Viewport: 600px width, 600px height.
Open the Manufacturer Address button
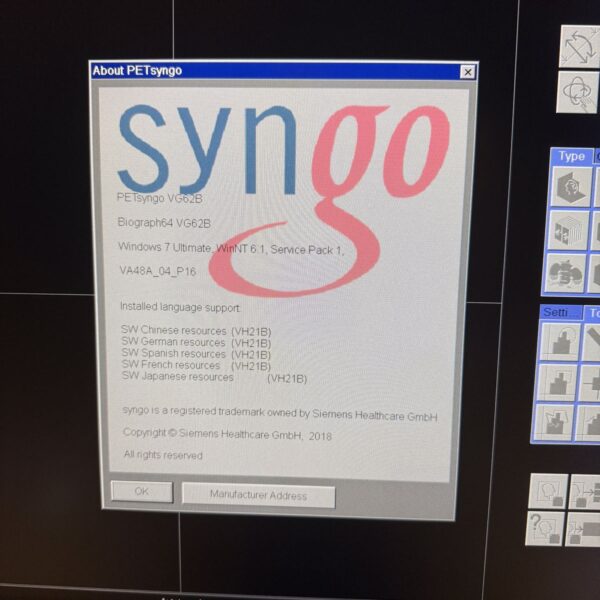click(x=259, y=495)
